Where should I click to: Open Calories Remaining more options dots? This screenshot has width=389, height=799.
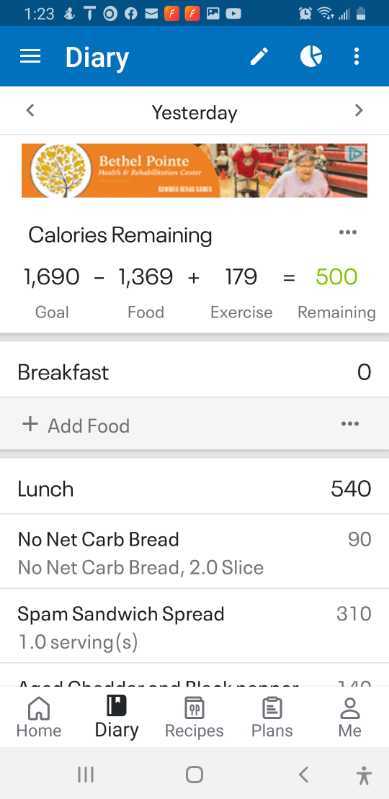point(348,232)
